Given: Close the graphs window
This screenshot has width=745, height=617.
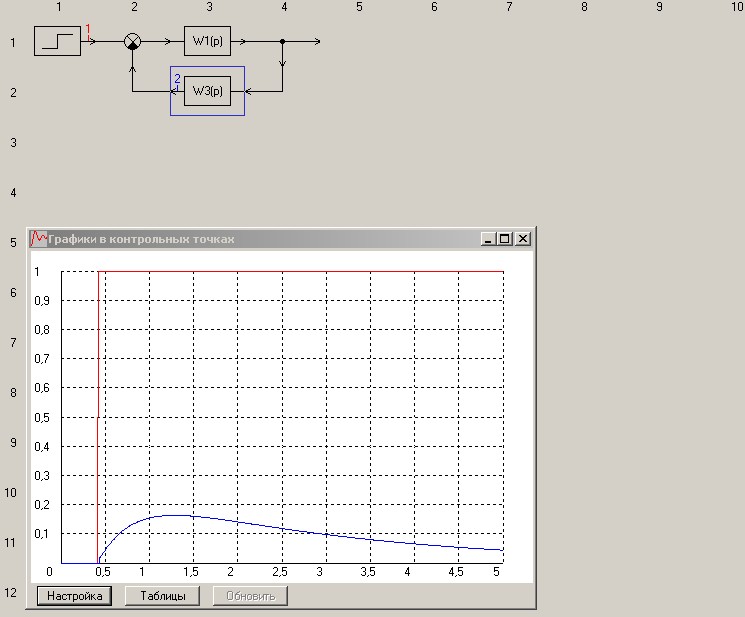Looking at the screenshot, I should [523, 238].
